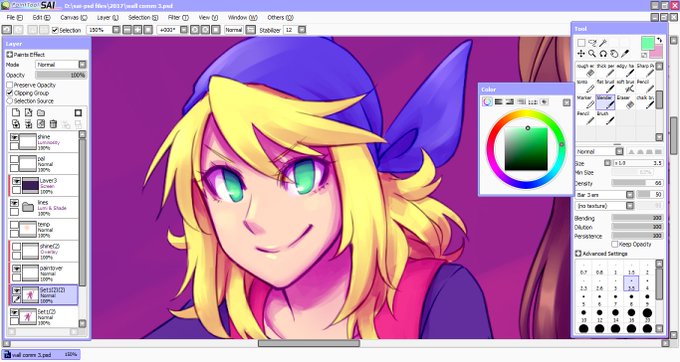Open the Layer menu
Screen dimensions: 680x362
[x=108, y=17]
